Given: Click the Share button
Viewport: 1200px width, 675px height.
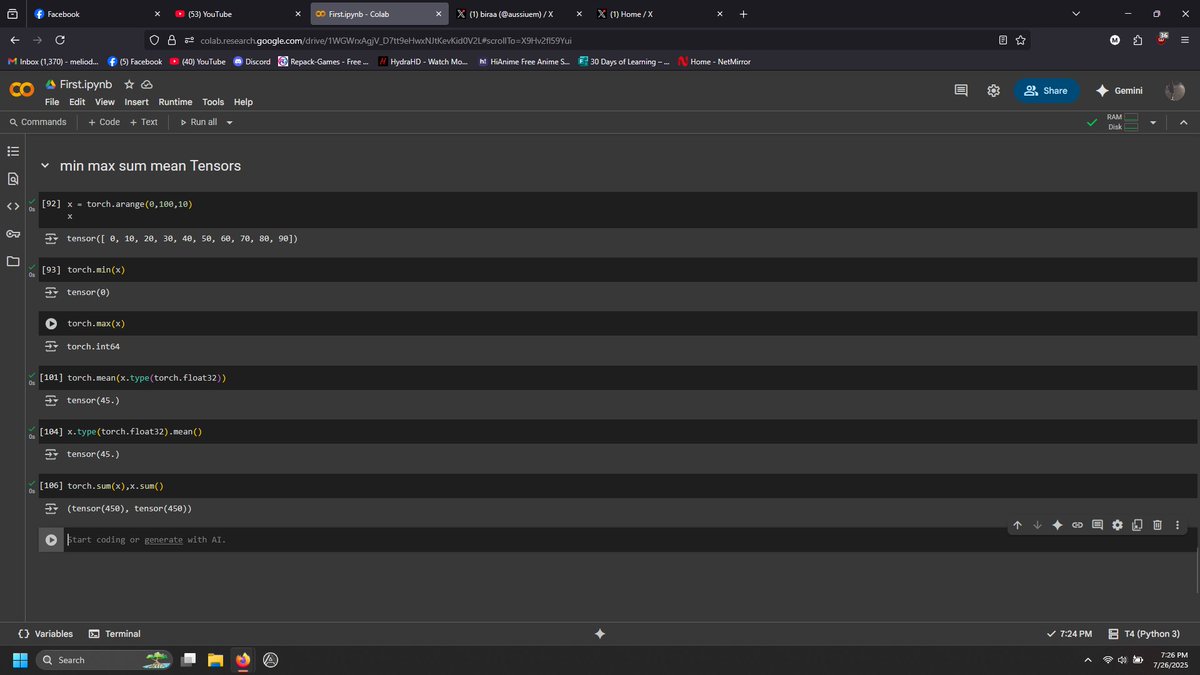Looking at the screenshot, I should pyautogui.click(x=1047, y=90).
